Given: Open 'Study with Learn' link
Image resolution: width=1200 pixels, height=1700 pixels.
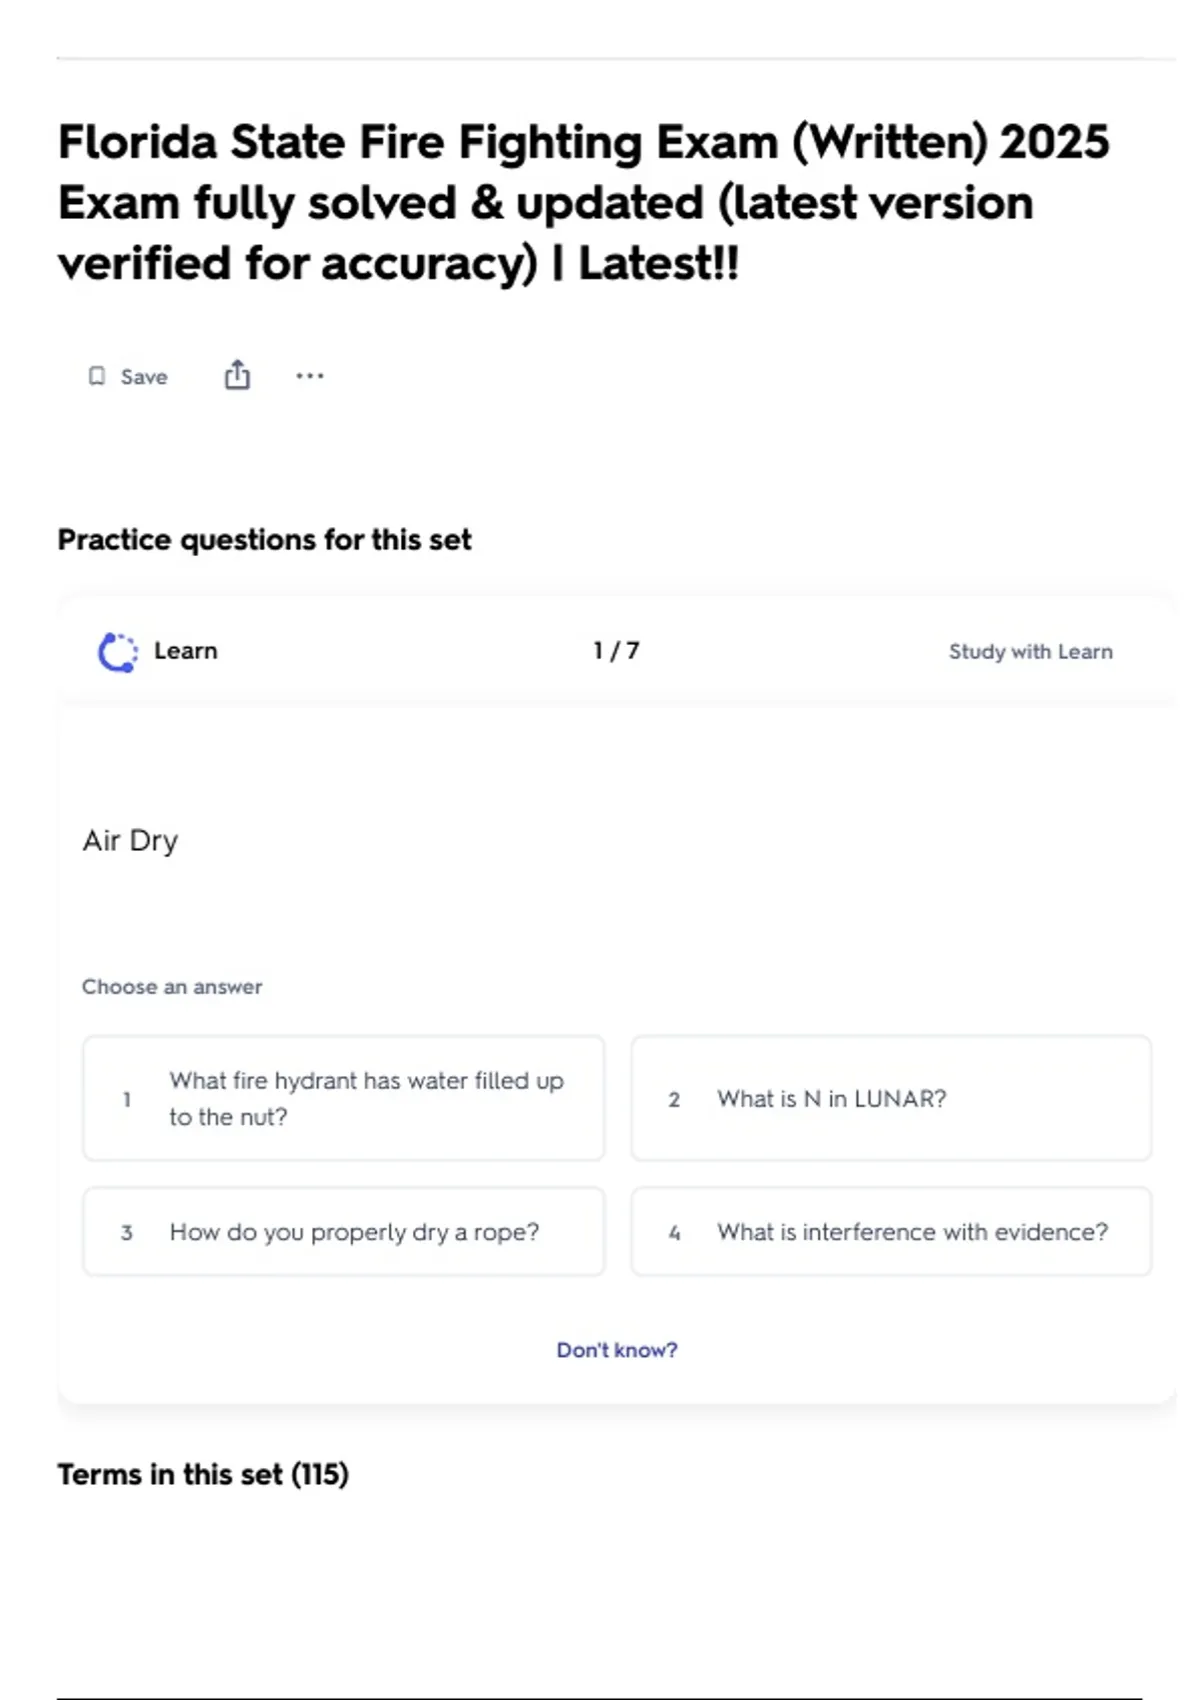Looking at the screenshot, I should coord(1030,652).
